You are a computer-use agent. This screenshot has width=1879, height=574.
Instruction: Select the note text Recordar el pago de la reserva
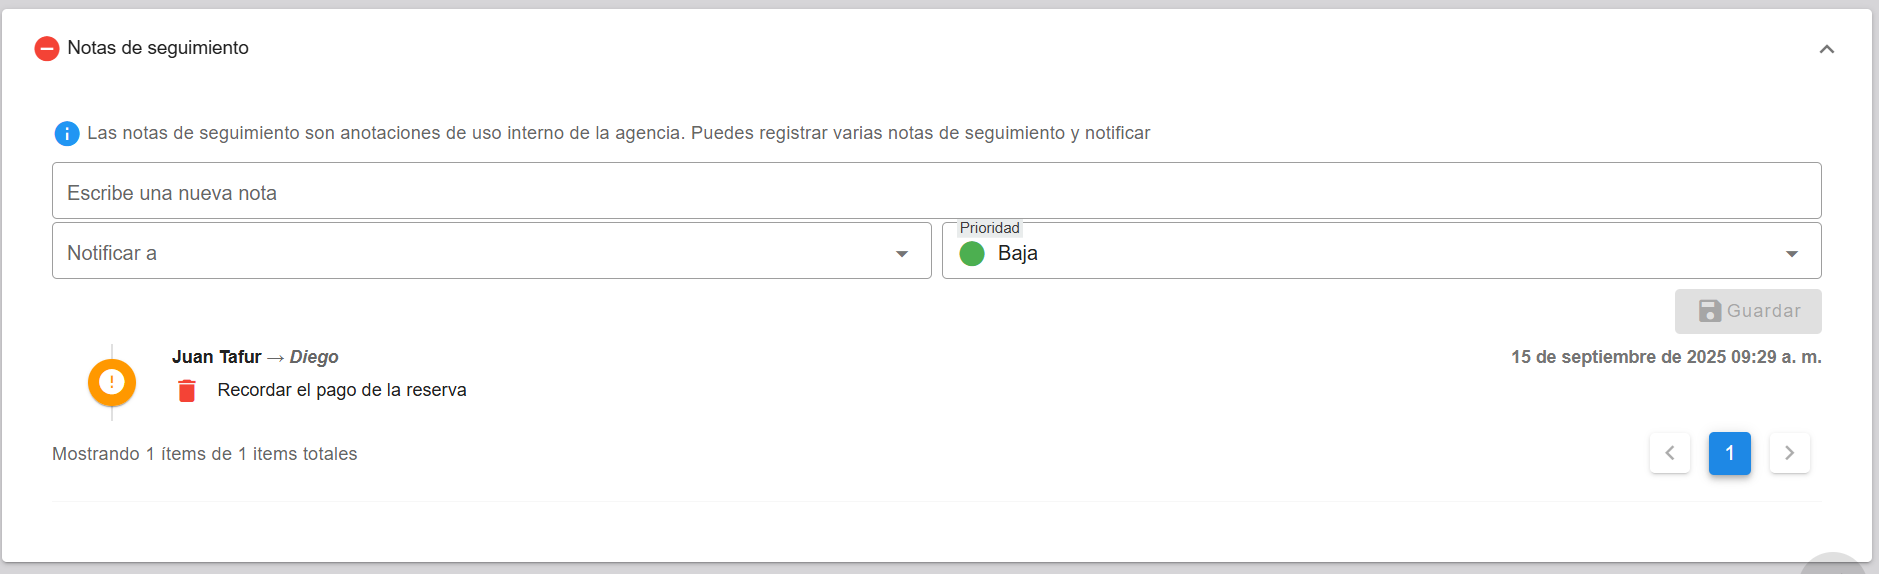point(342,390)
